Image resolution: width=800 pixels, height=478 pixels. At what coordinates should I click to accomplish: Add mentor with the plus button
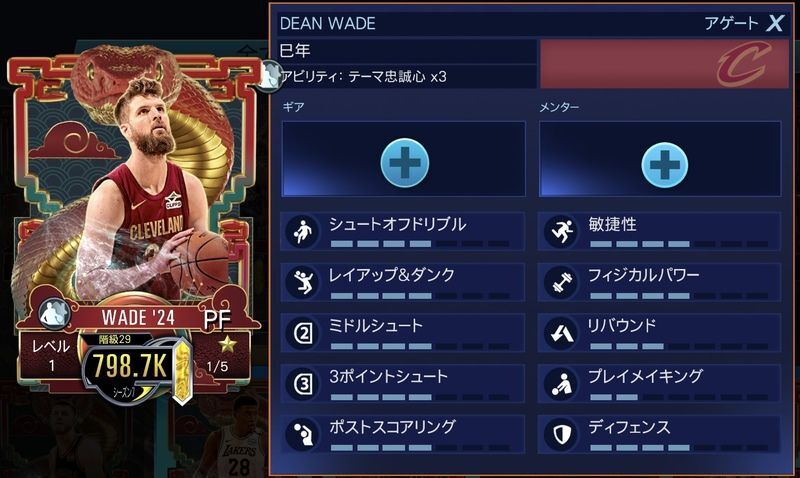pos(664,165)
